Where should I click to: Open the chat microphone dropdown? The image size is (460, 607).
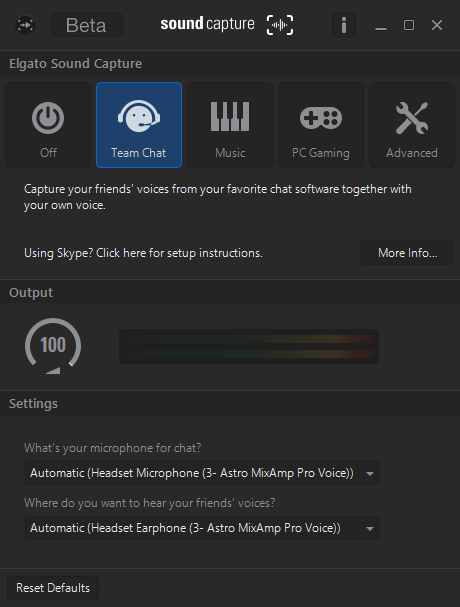(x=202, y=473)
